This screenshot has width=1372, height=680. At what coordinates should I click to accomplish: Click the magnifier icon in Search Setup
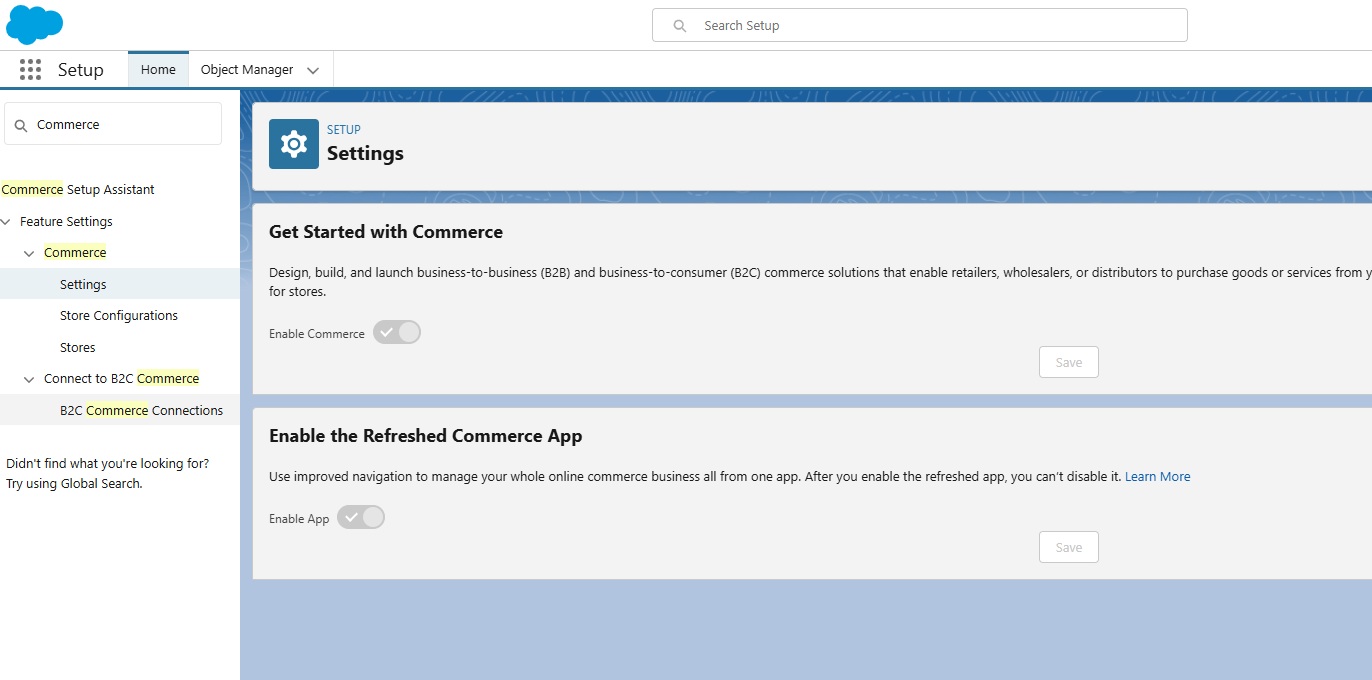click(x=680, y=26)
